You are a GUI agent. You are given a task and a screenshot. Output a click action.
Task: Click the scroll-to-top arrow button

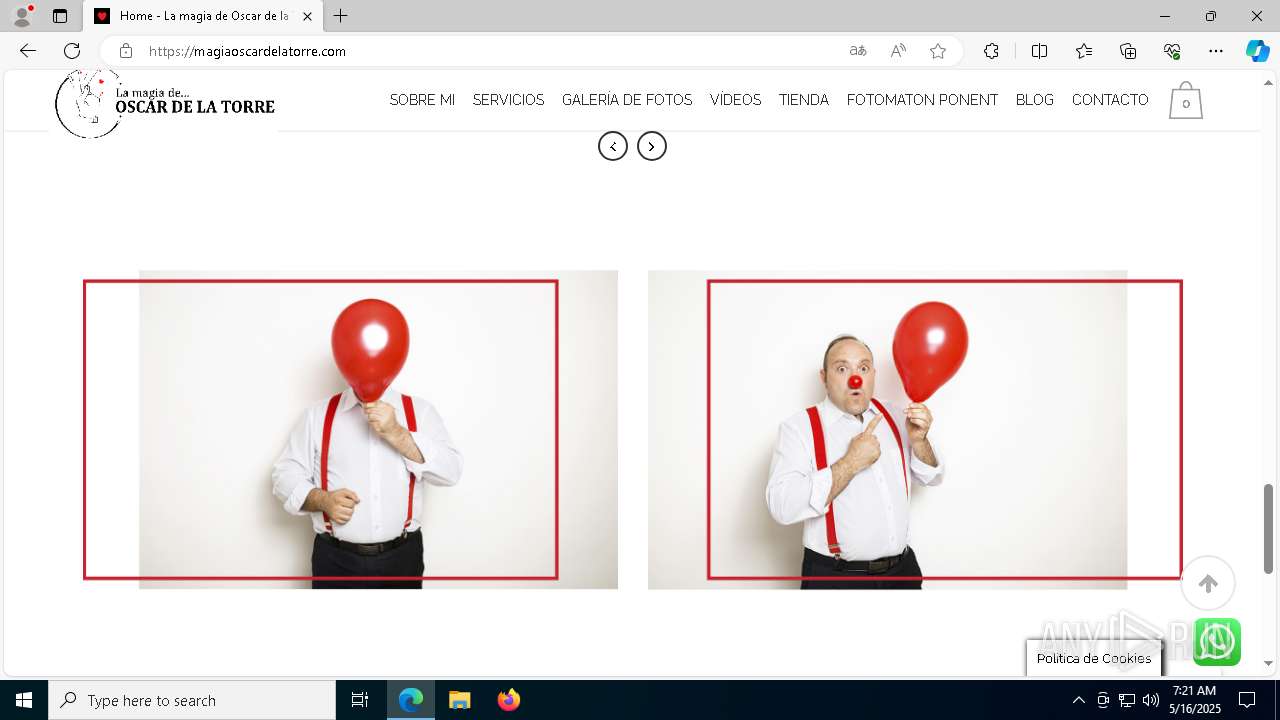(x=1208, y=583)
